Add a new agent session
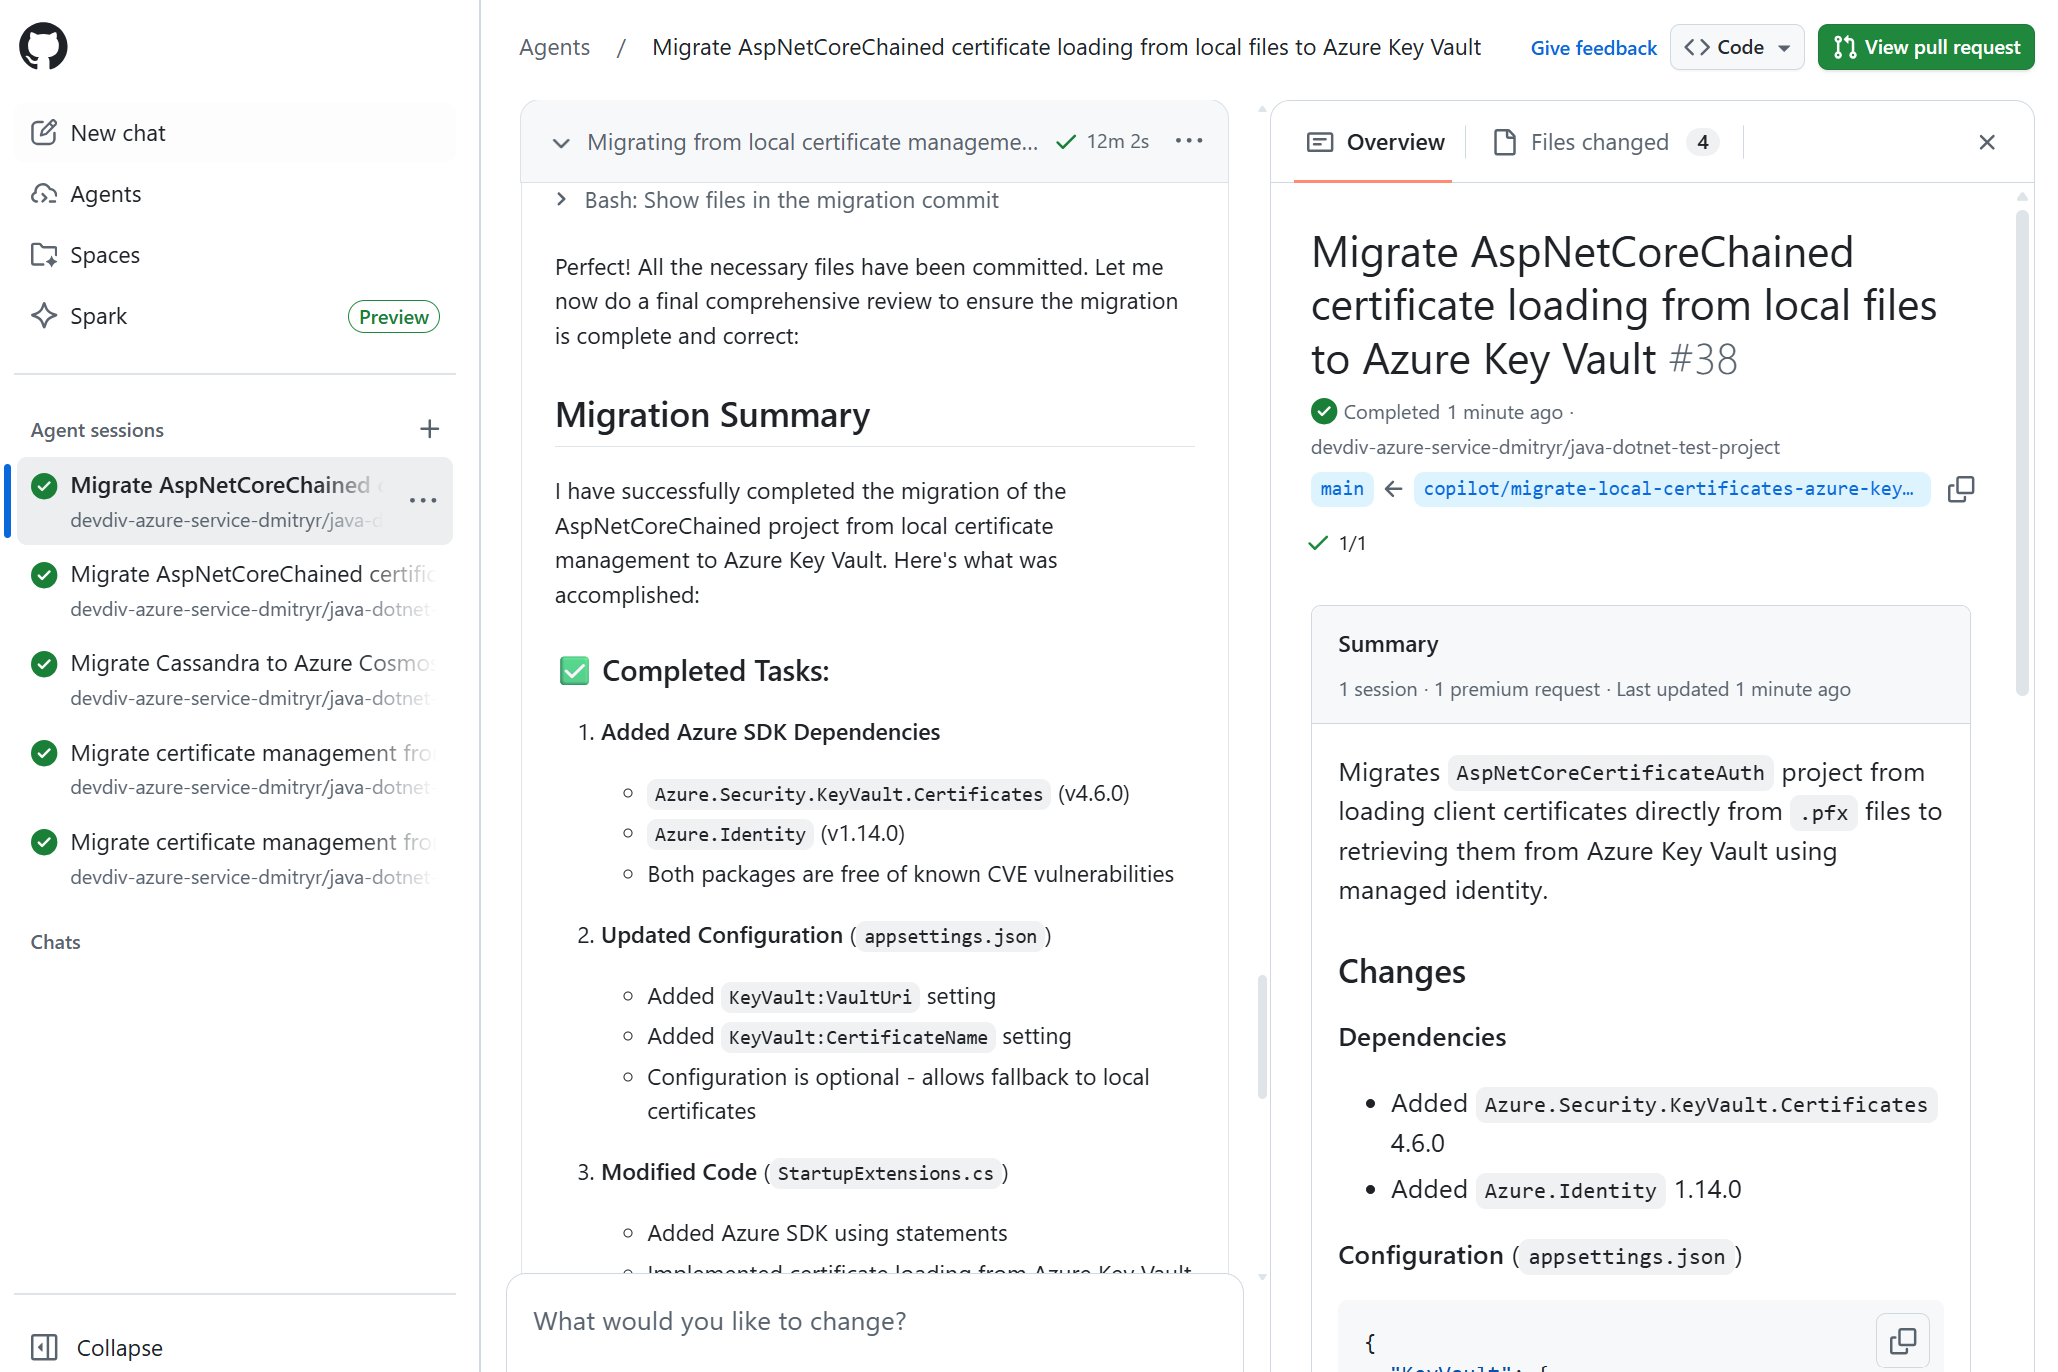 pyautogui.click(x=429, y=429)
